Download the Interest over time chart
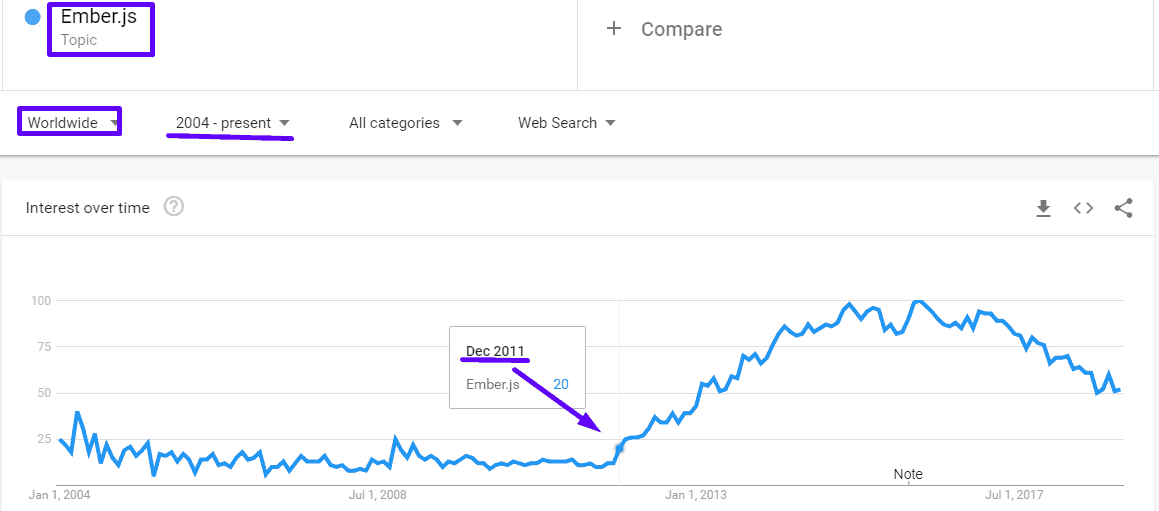The image size is (1159, 511). point(1043,208)
